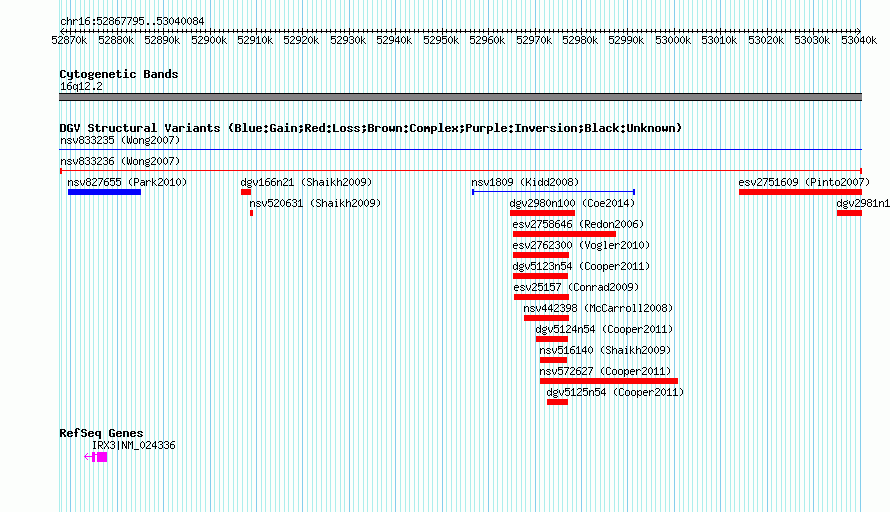
Task: Select dgv5123n54 (Cooper2011) label
Action: click(581, 266)
